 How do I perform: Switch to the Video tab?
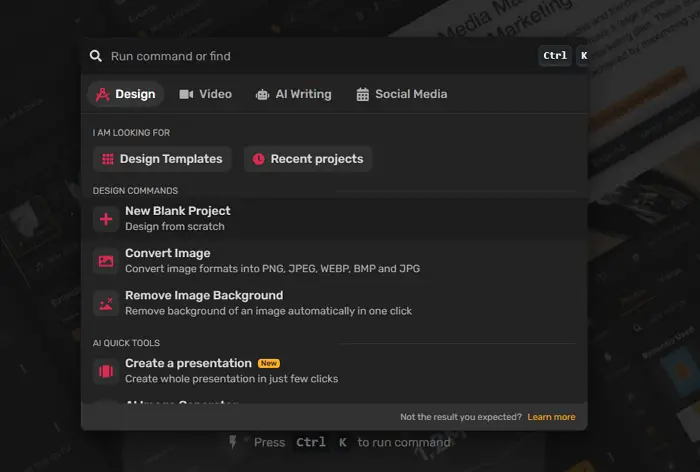pos(206,94)
